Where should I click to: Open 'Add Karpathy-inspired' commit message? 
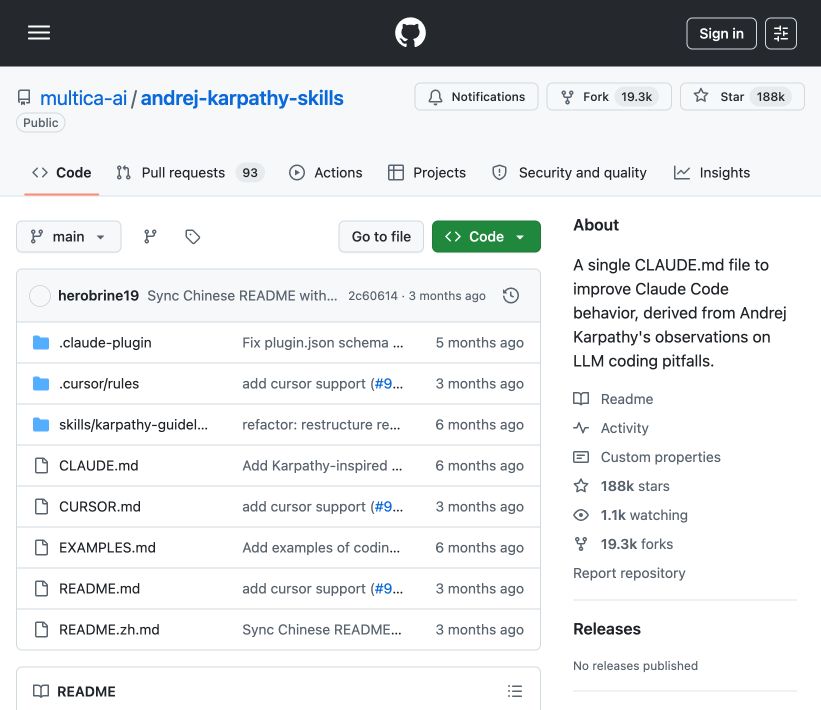click(322, 465)
